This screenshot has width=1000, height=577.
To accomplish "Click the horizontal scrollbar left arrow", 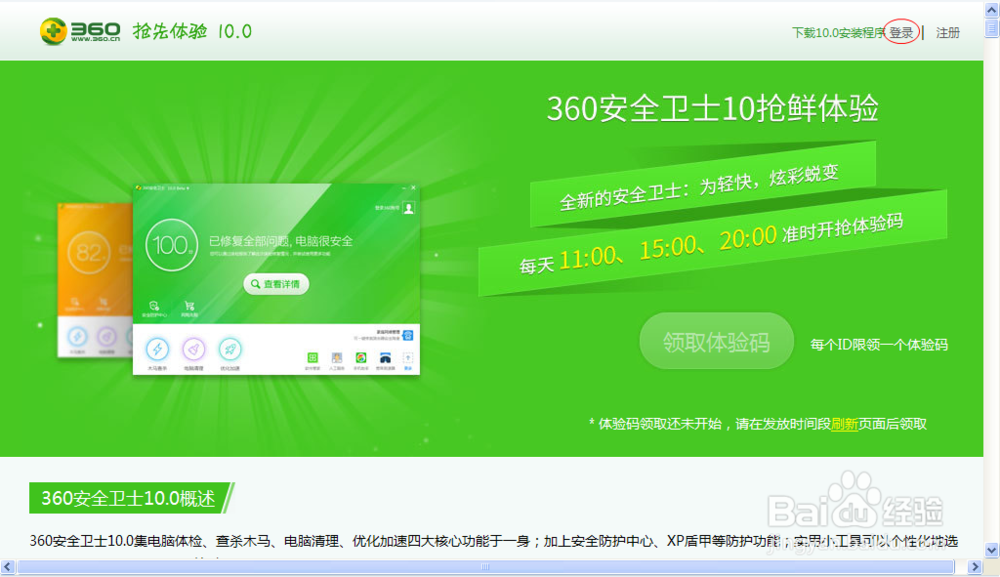I will (8, 567).
